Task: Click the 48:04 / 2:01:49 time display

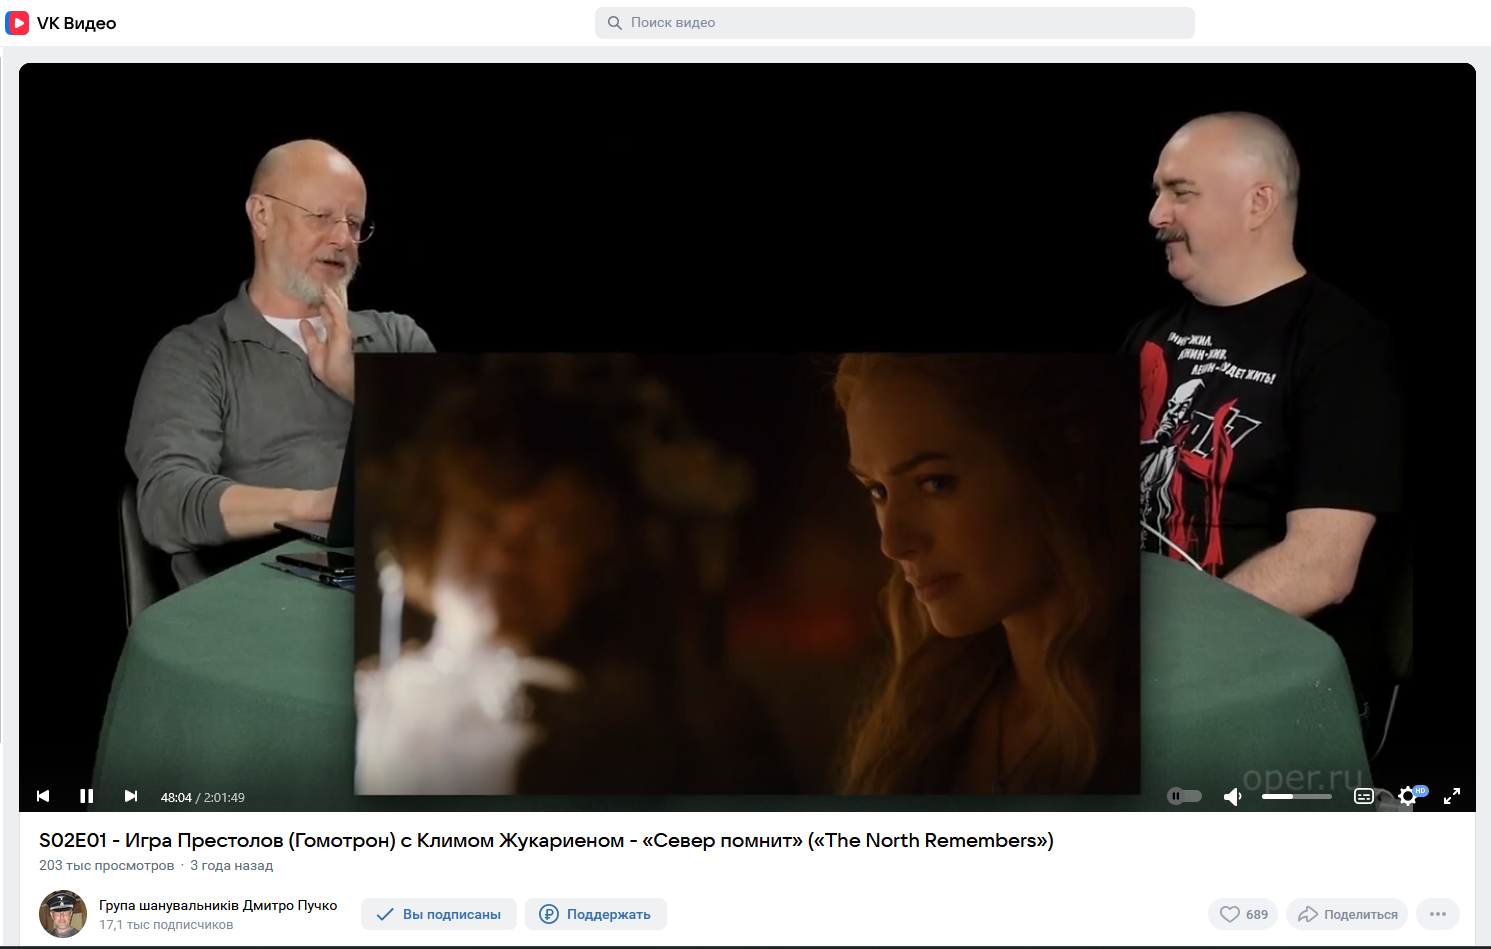Action: pyautogui.click(x=203, y=797)
